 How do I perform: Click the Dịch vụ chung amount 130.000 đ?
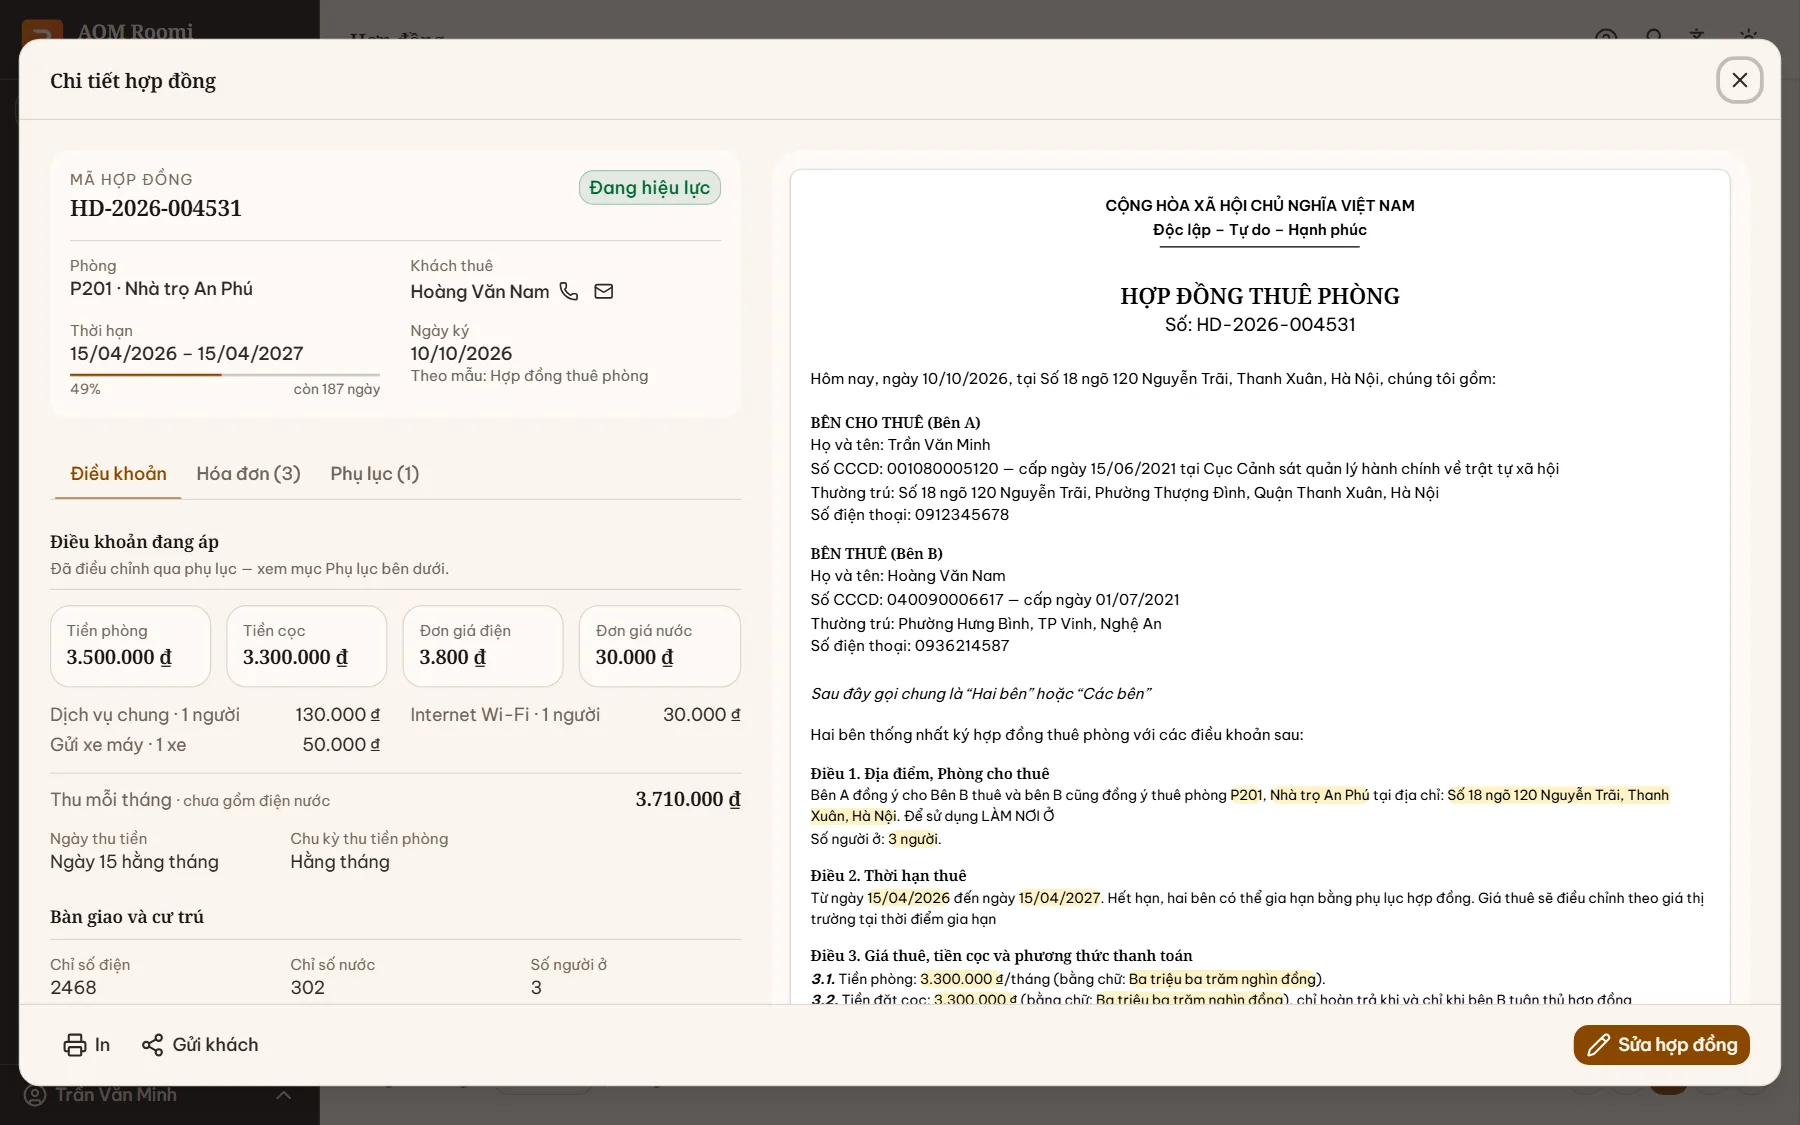(338, 715)
